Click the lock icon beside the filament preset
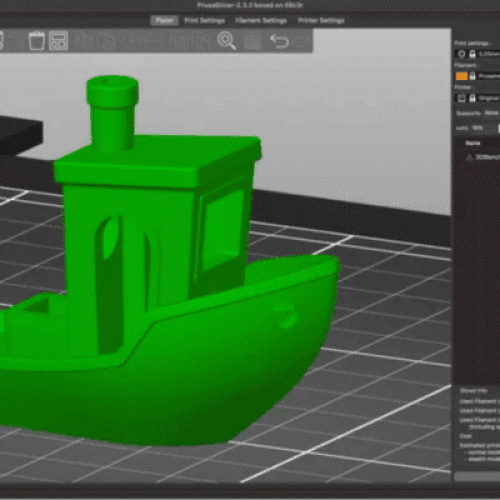 click(x=472, y=76)
